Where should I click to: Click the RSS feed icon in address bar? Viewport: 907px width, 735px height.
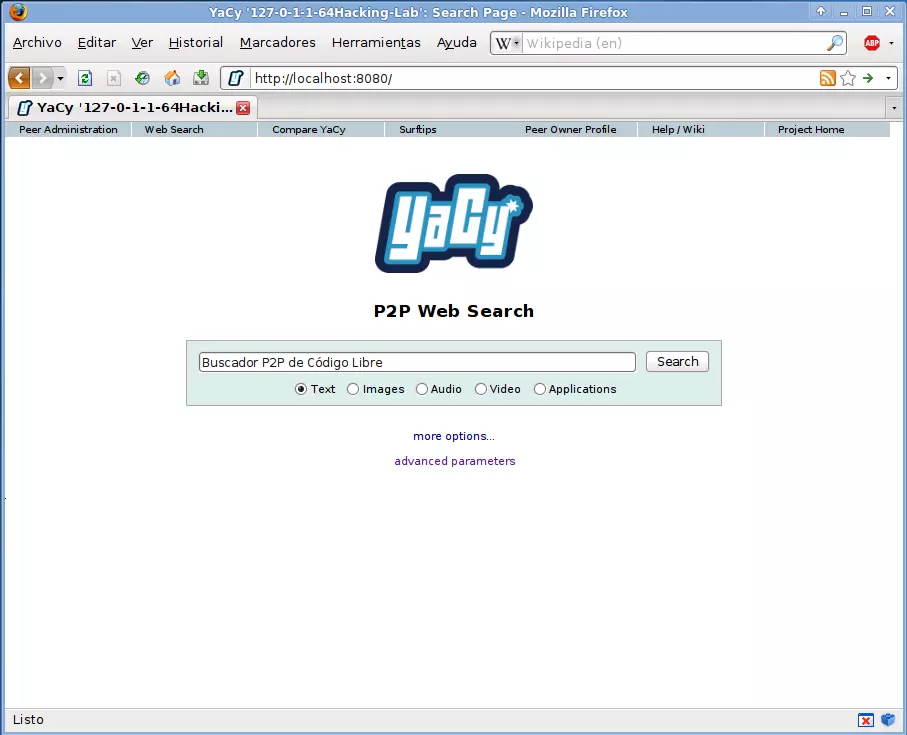click(827, 78)
